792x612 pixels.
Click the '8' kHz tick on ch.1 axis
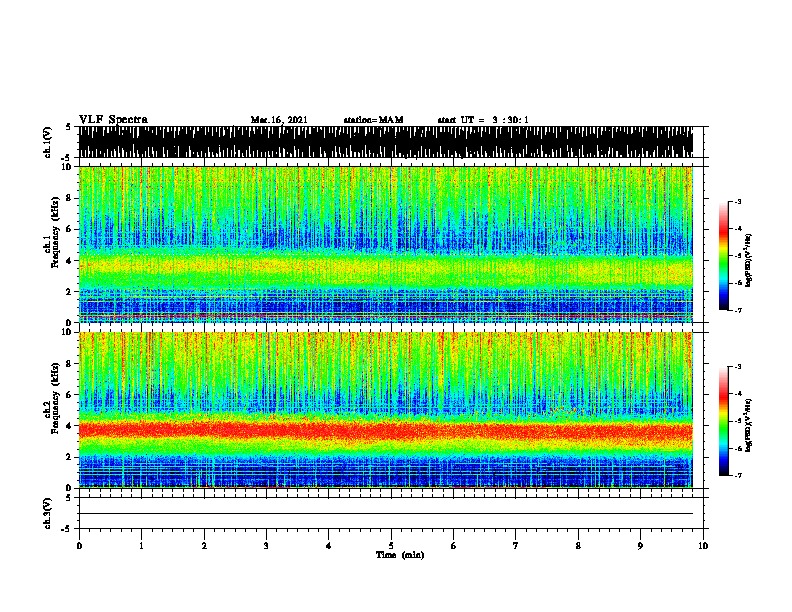point(69,198)
